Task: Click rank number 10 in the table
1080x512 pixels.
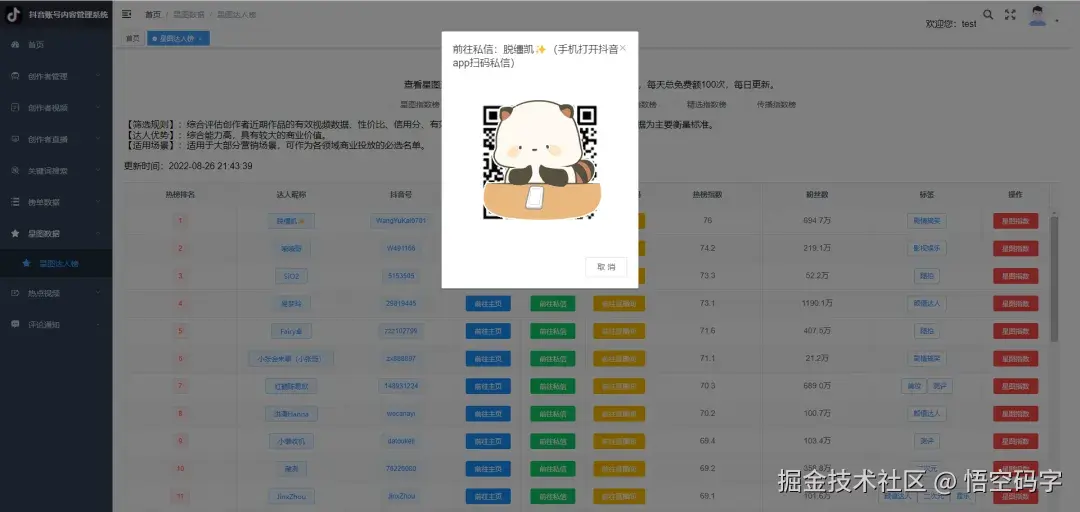Action: tap(180, 469)
